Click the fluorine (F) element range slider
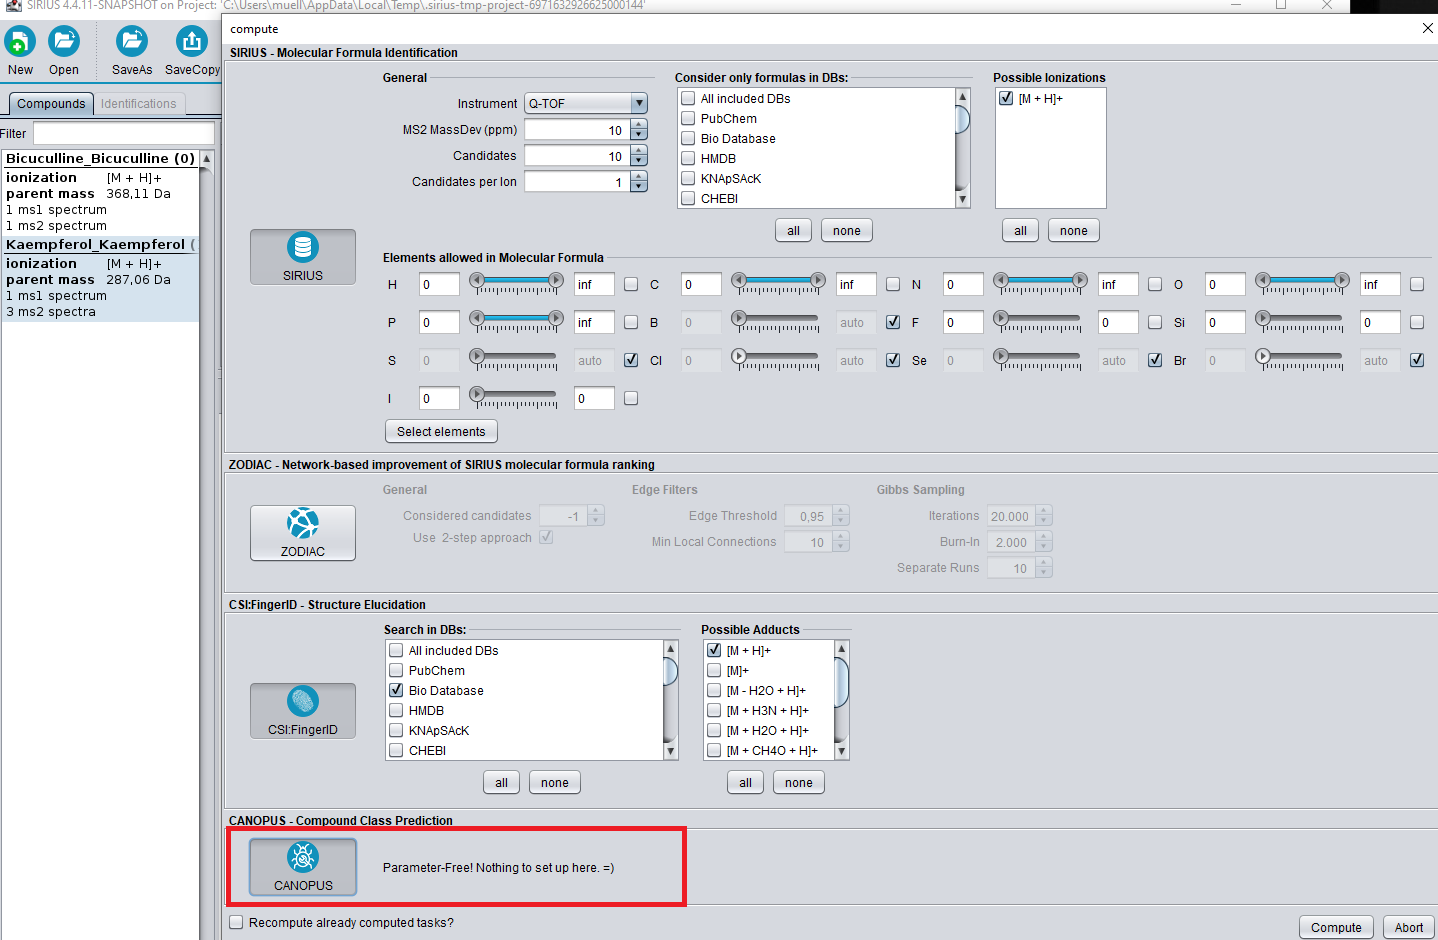The image size is (1438, 940). (x=1041, y=322)
